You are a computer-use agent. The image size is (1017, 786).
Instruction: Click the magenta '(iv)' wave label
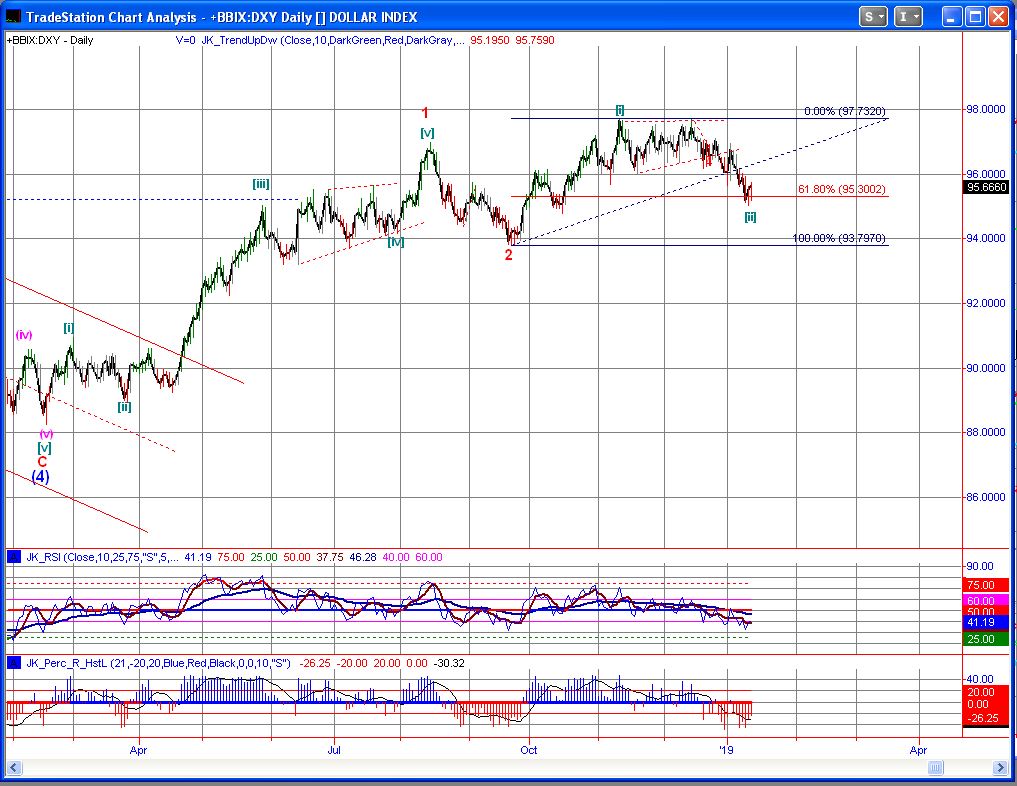pyautogui.click(x=24, y=335)
